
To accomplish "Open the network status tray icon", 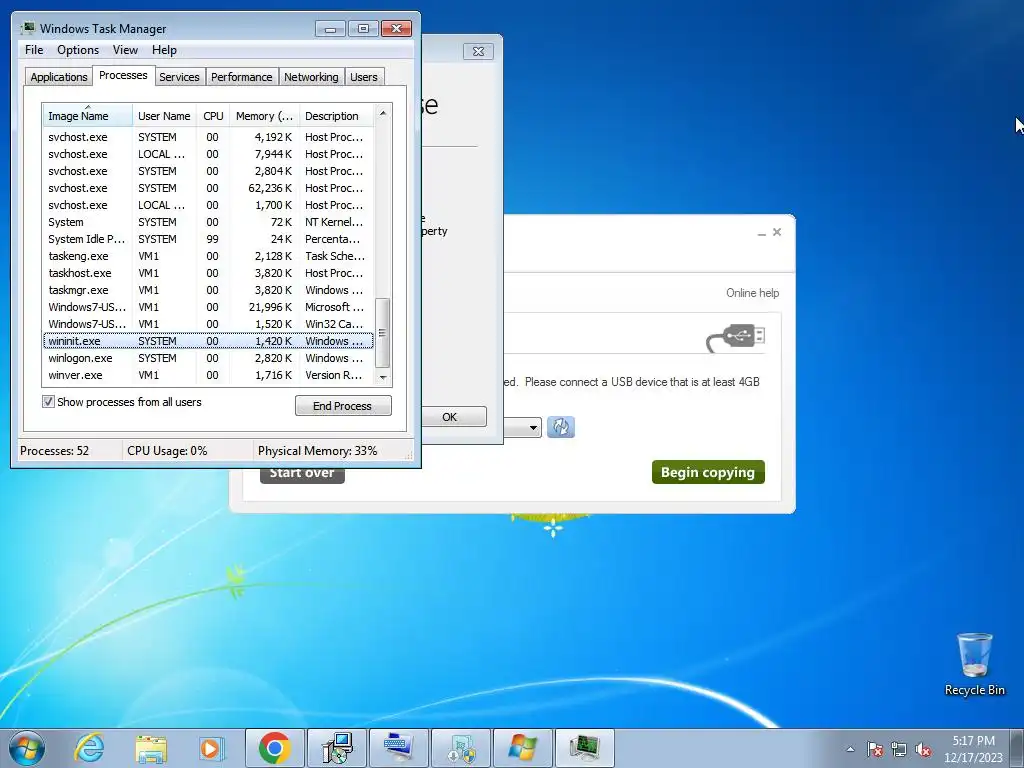I will tap(899, 749).
